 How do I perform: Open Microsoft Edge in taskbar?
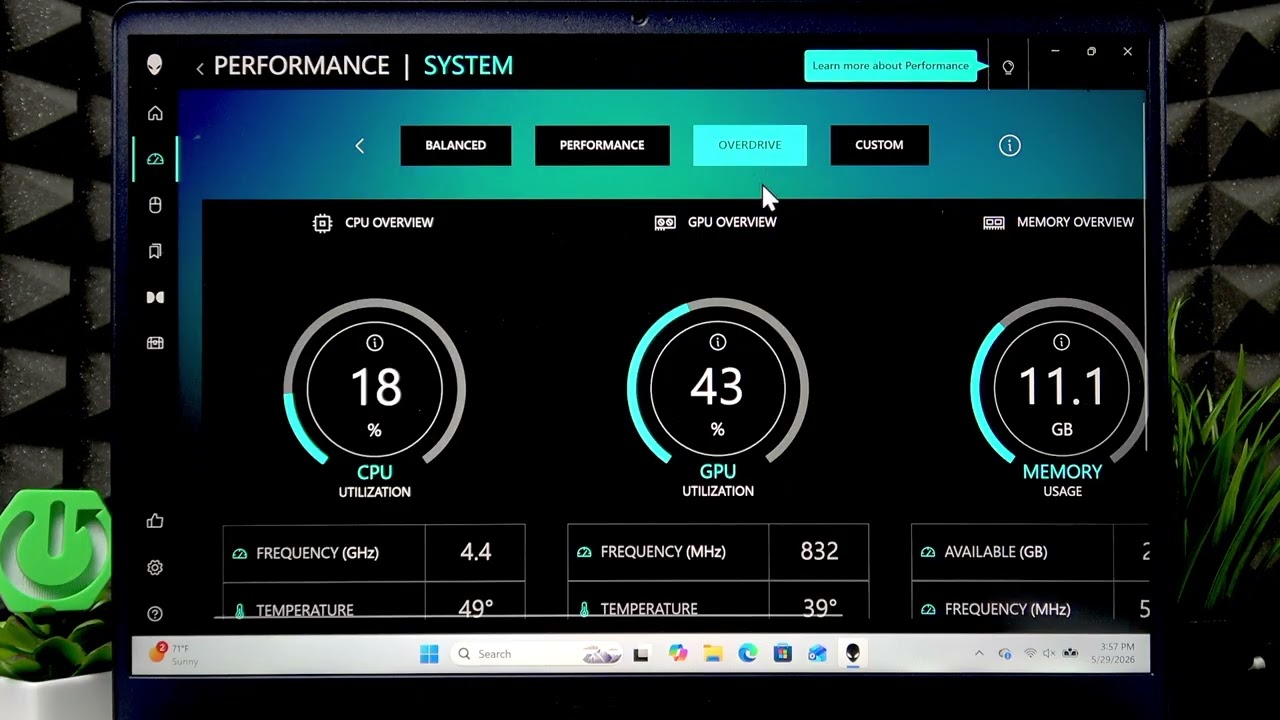tap(748, 654)
